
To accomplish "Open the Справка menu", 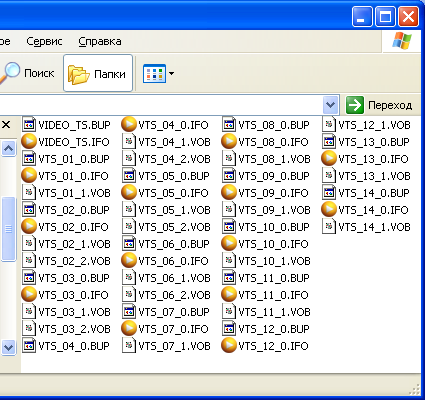I will coord(100,41).
